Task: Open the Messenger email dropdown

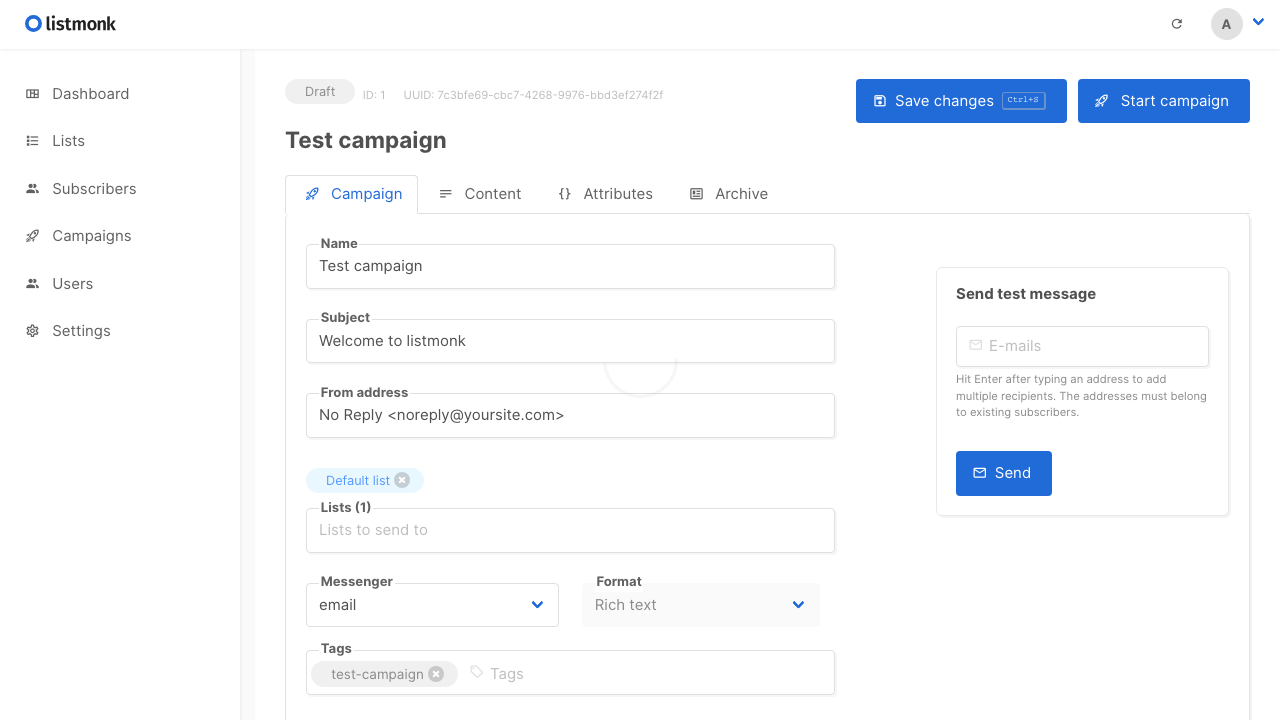Action: click(x=432, y=605)
